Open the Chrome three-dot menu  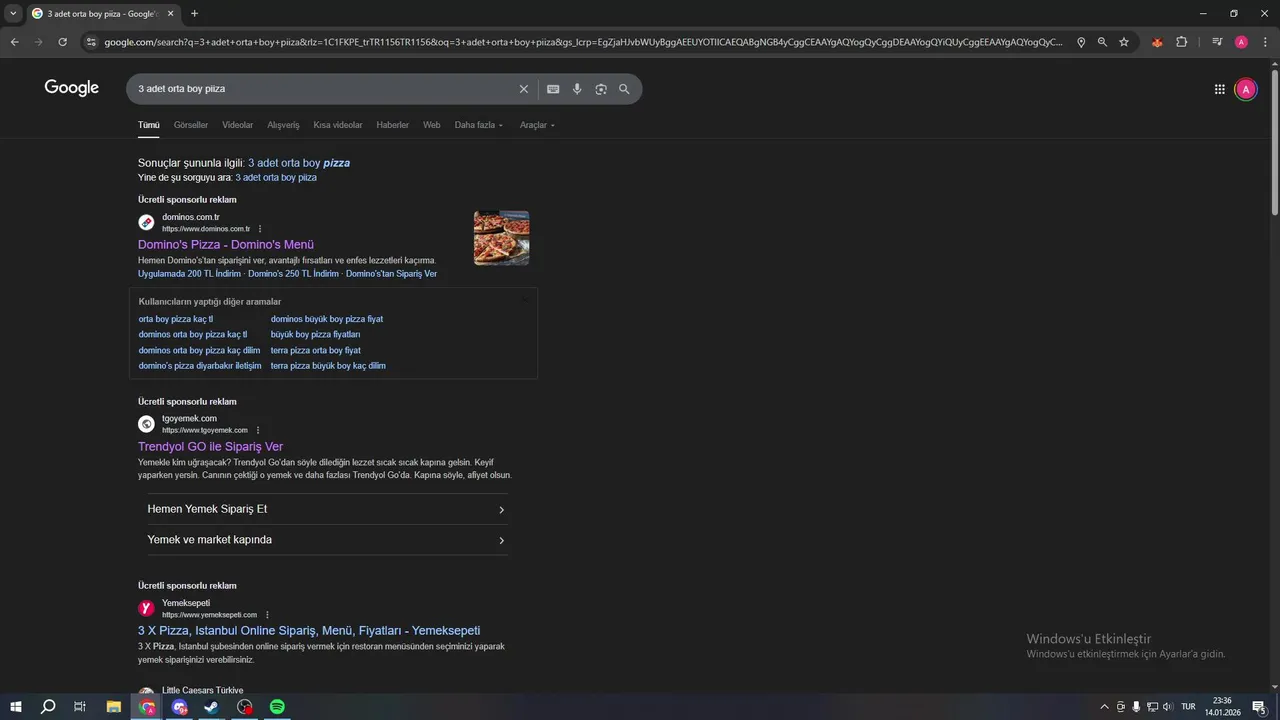1264,42
